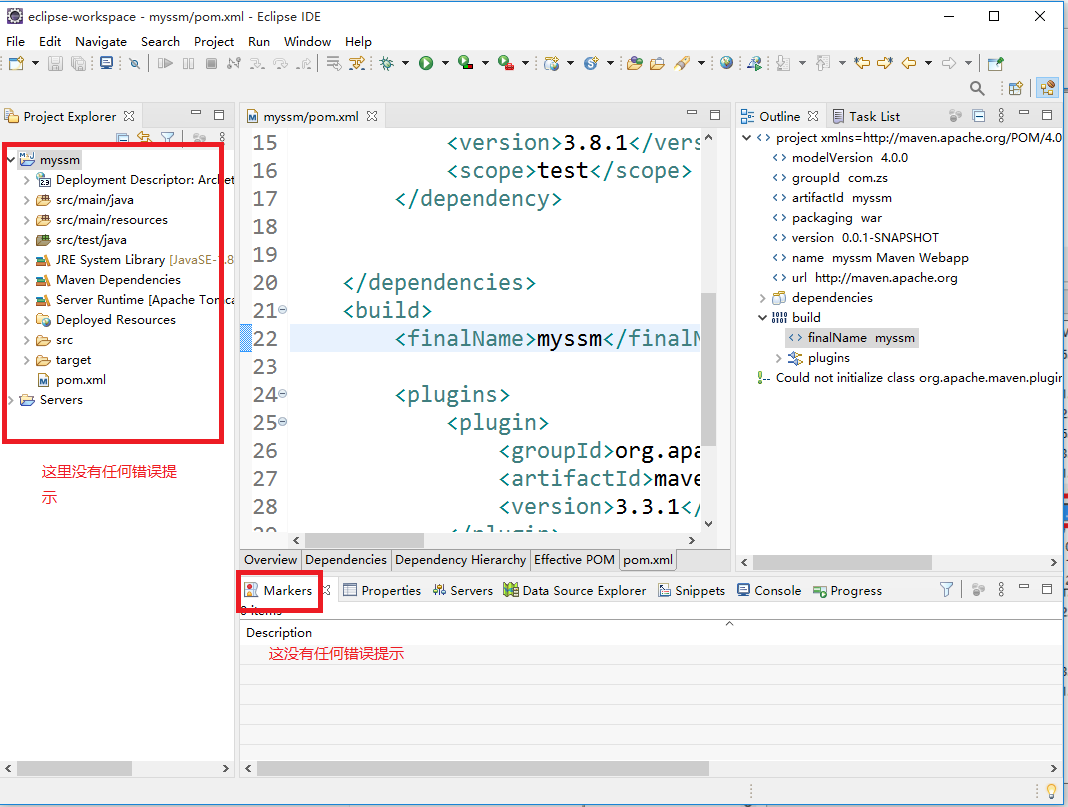This screenshot has height=807, width=1068.
Task: Open the Back history dropdown arrow
Action: pos(928,63)
